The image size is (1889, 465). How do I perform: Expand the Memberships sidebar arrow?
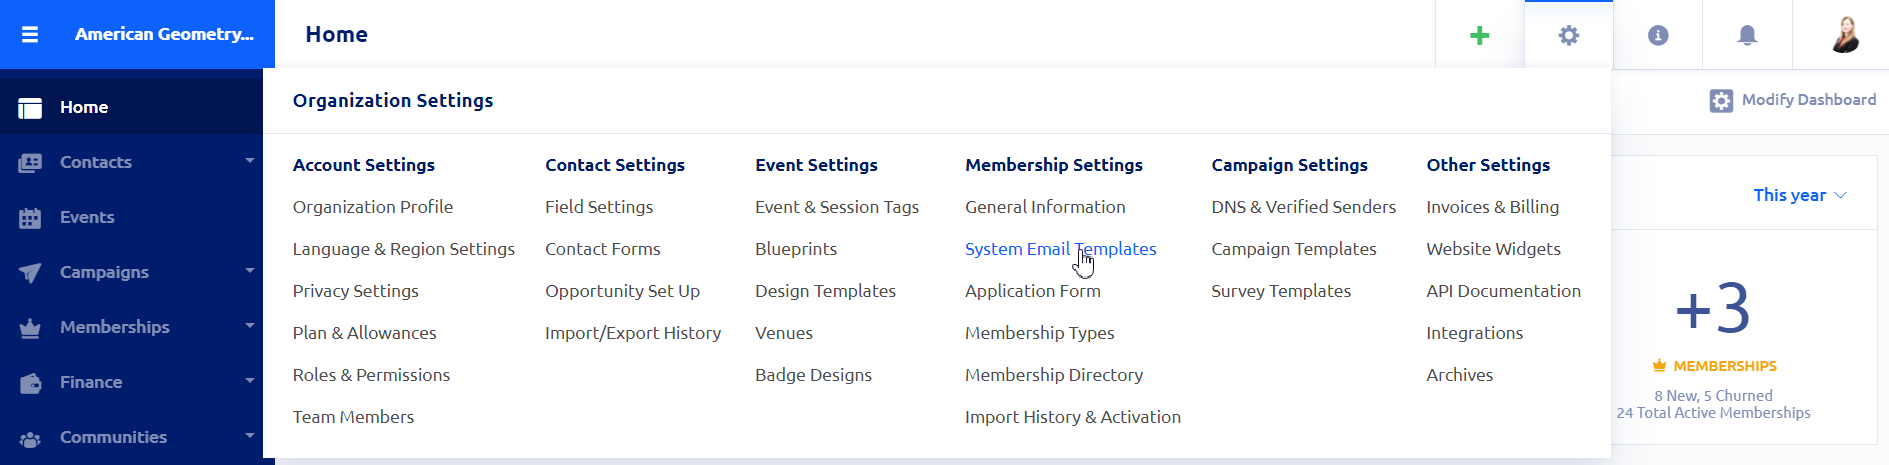click(x=249, y=325)
